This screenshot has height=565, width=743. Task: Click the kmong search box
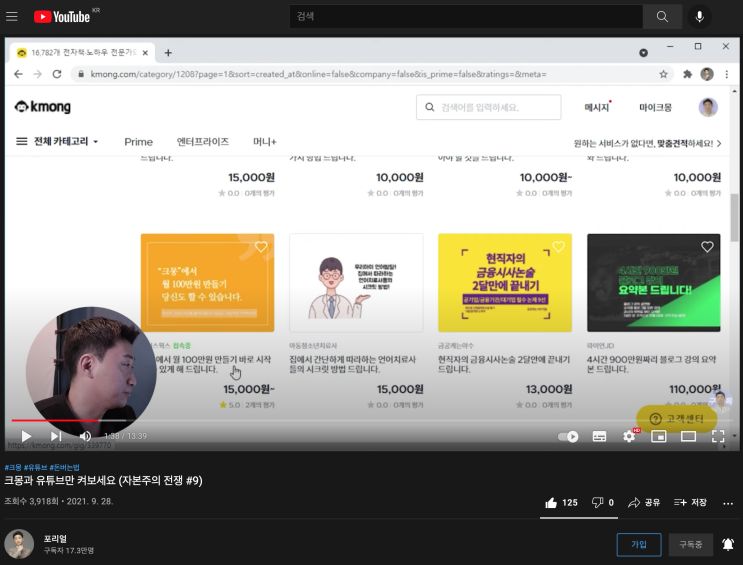pyautogui.click(x=489, y=107)
